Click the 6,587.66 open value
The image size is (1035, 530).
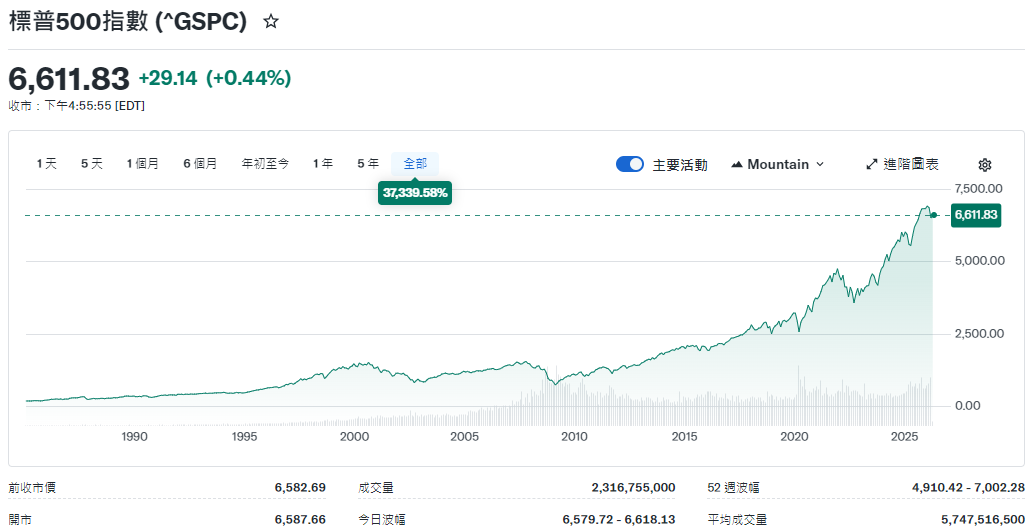pos(300,519)
